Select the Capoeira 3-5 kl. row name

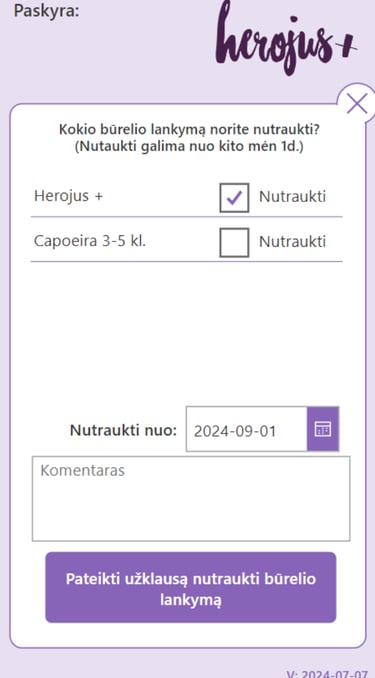[x=90, y=241]
